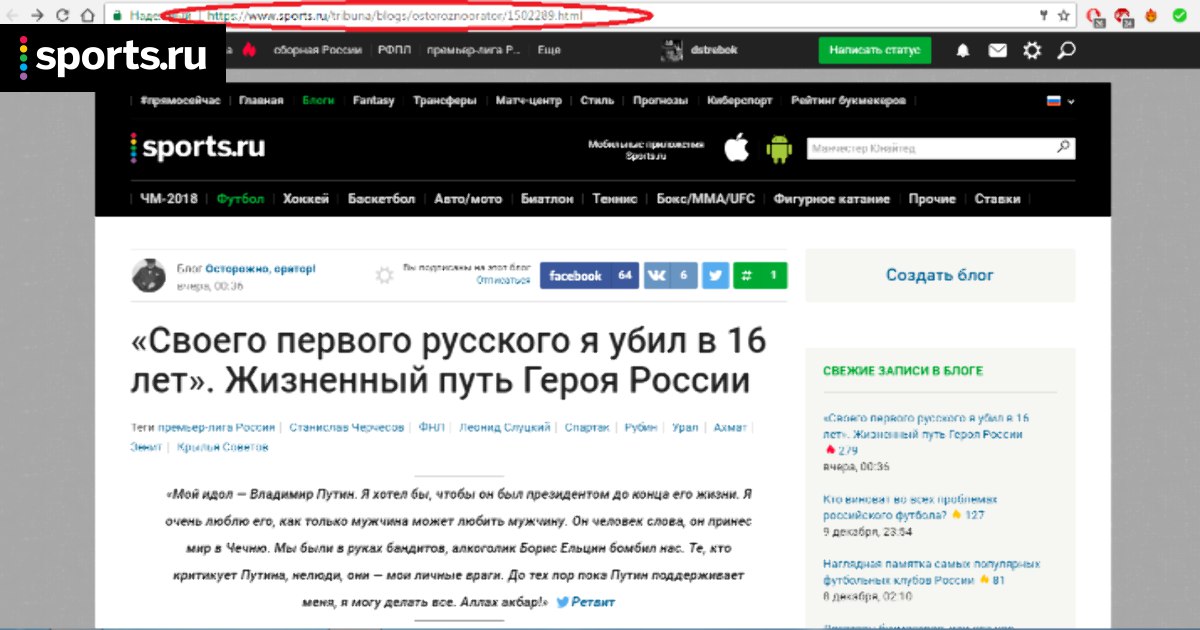Screen dimensions: 1200x630
Task: Open sidebar post Кто виновет во всех проблемах
Action: point(911,506)
